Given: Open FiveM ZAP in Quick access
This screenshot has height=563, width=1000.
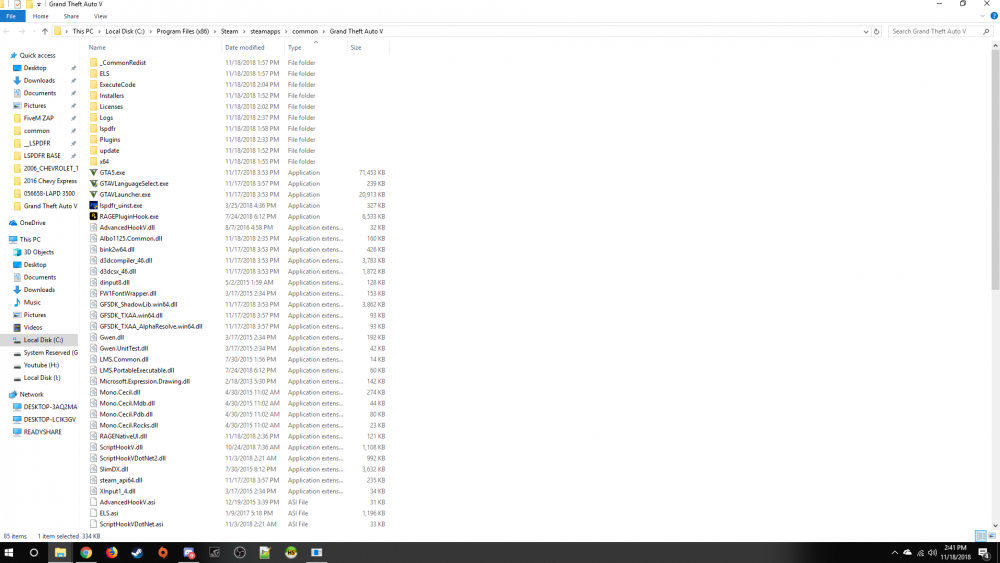Looking at the screenshot, I should [x=38, y=118].
